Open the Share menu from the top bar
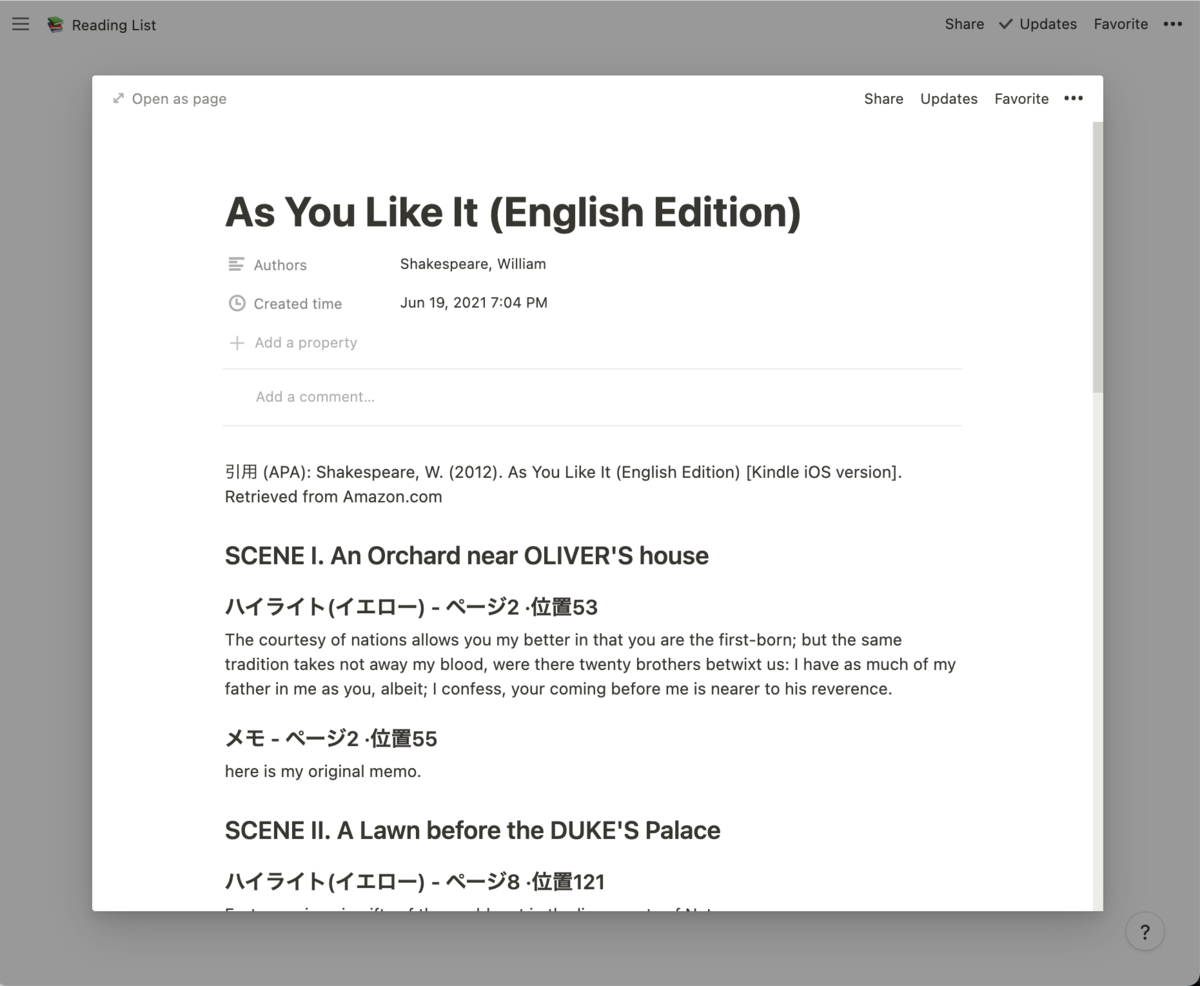The image size is (1200, 986). tap(963, 23)
